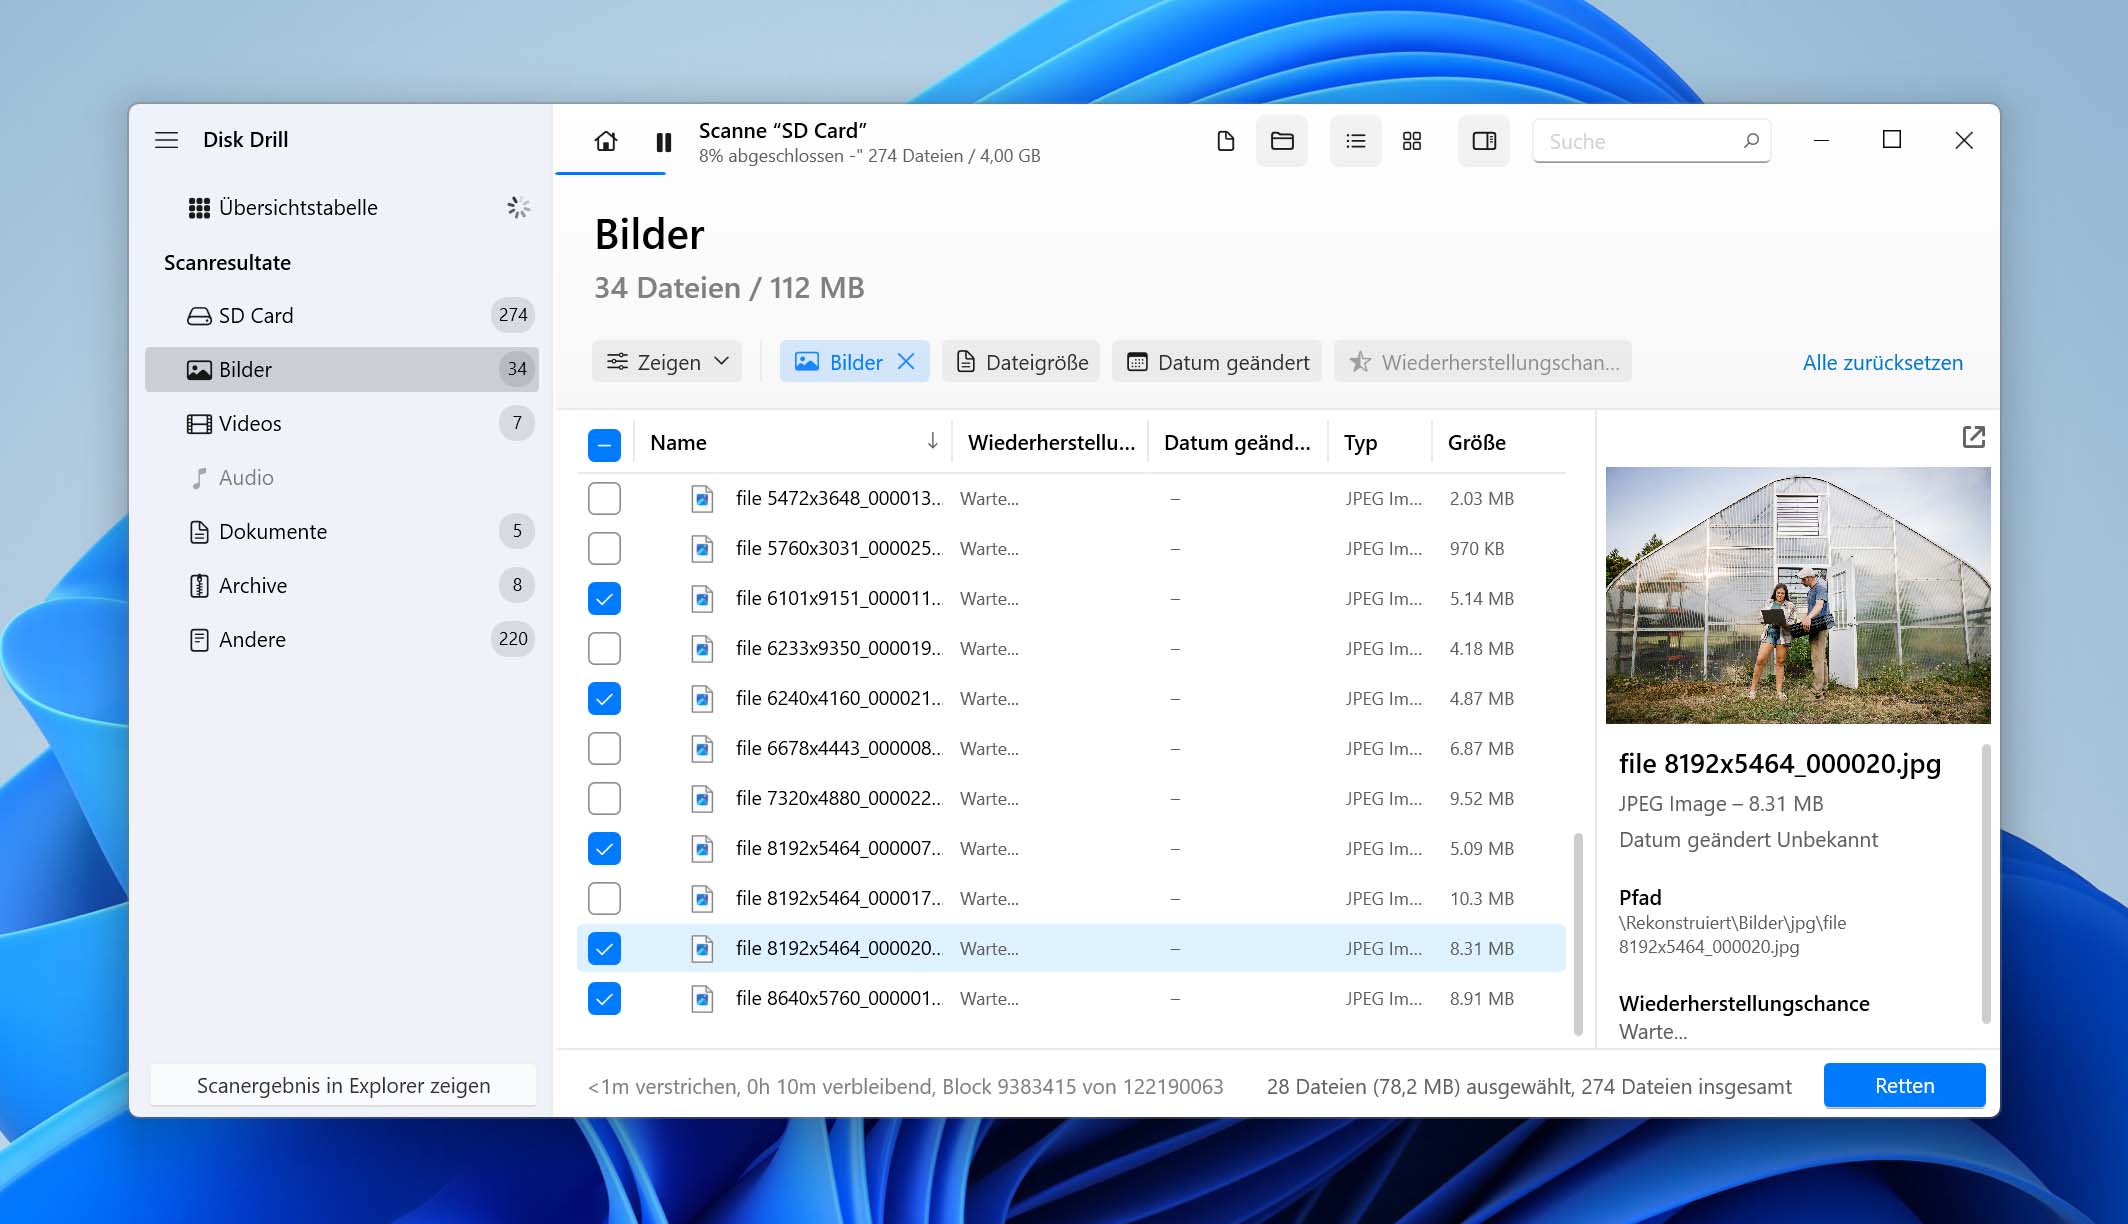Screen dimensions: 2128x1224
Task: Sort by Typ column header
Action: pyautogui.click(x=1380, y=443)
